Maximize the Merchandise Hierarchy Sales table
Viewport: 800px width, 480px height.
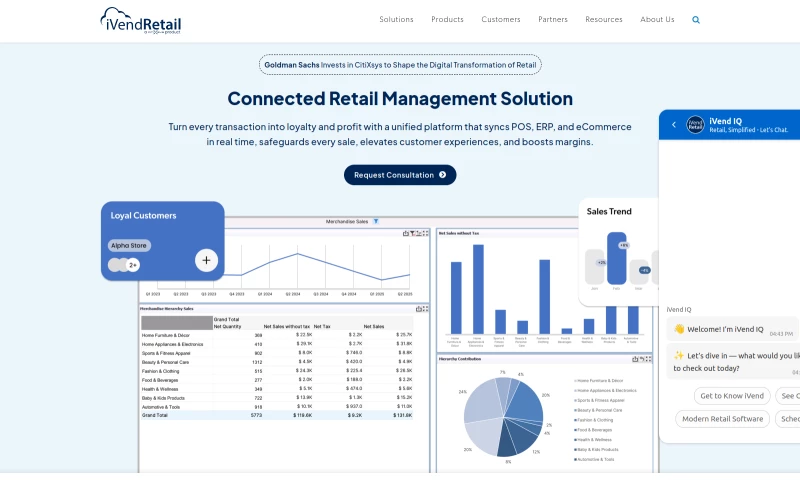426,309
